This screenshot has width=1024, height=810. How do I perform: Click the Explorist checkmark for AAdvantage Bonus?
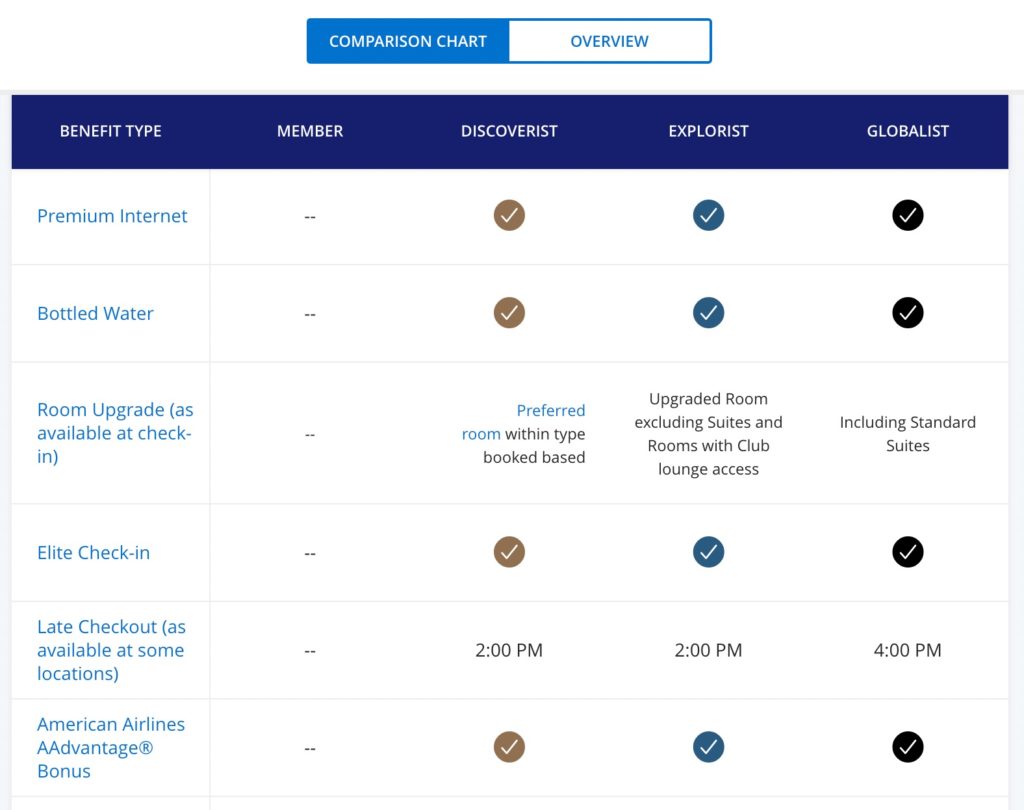point(708,746)
